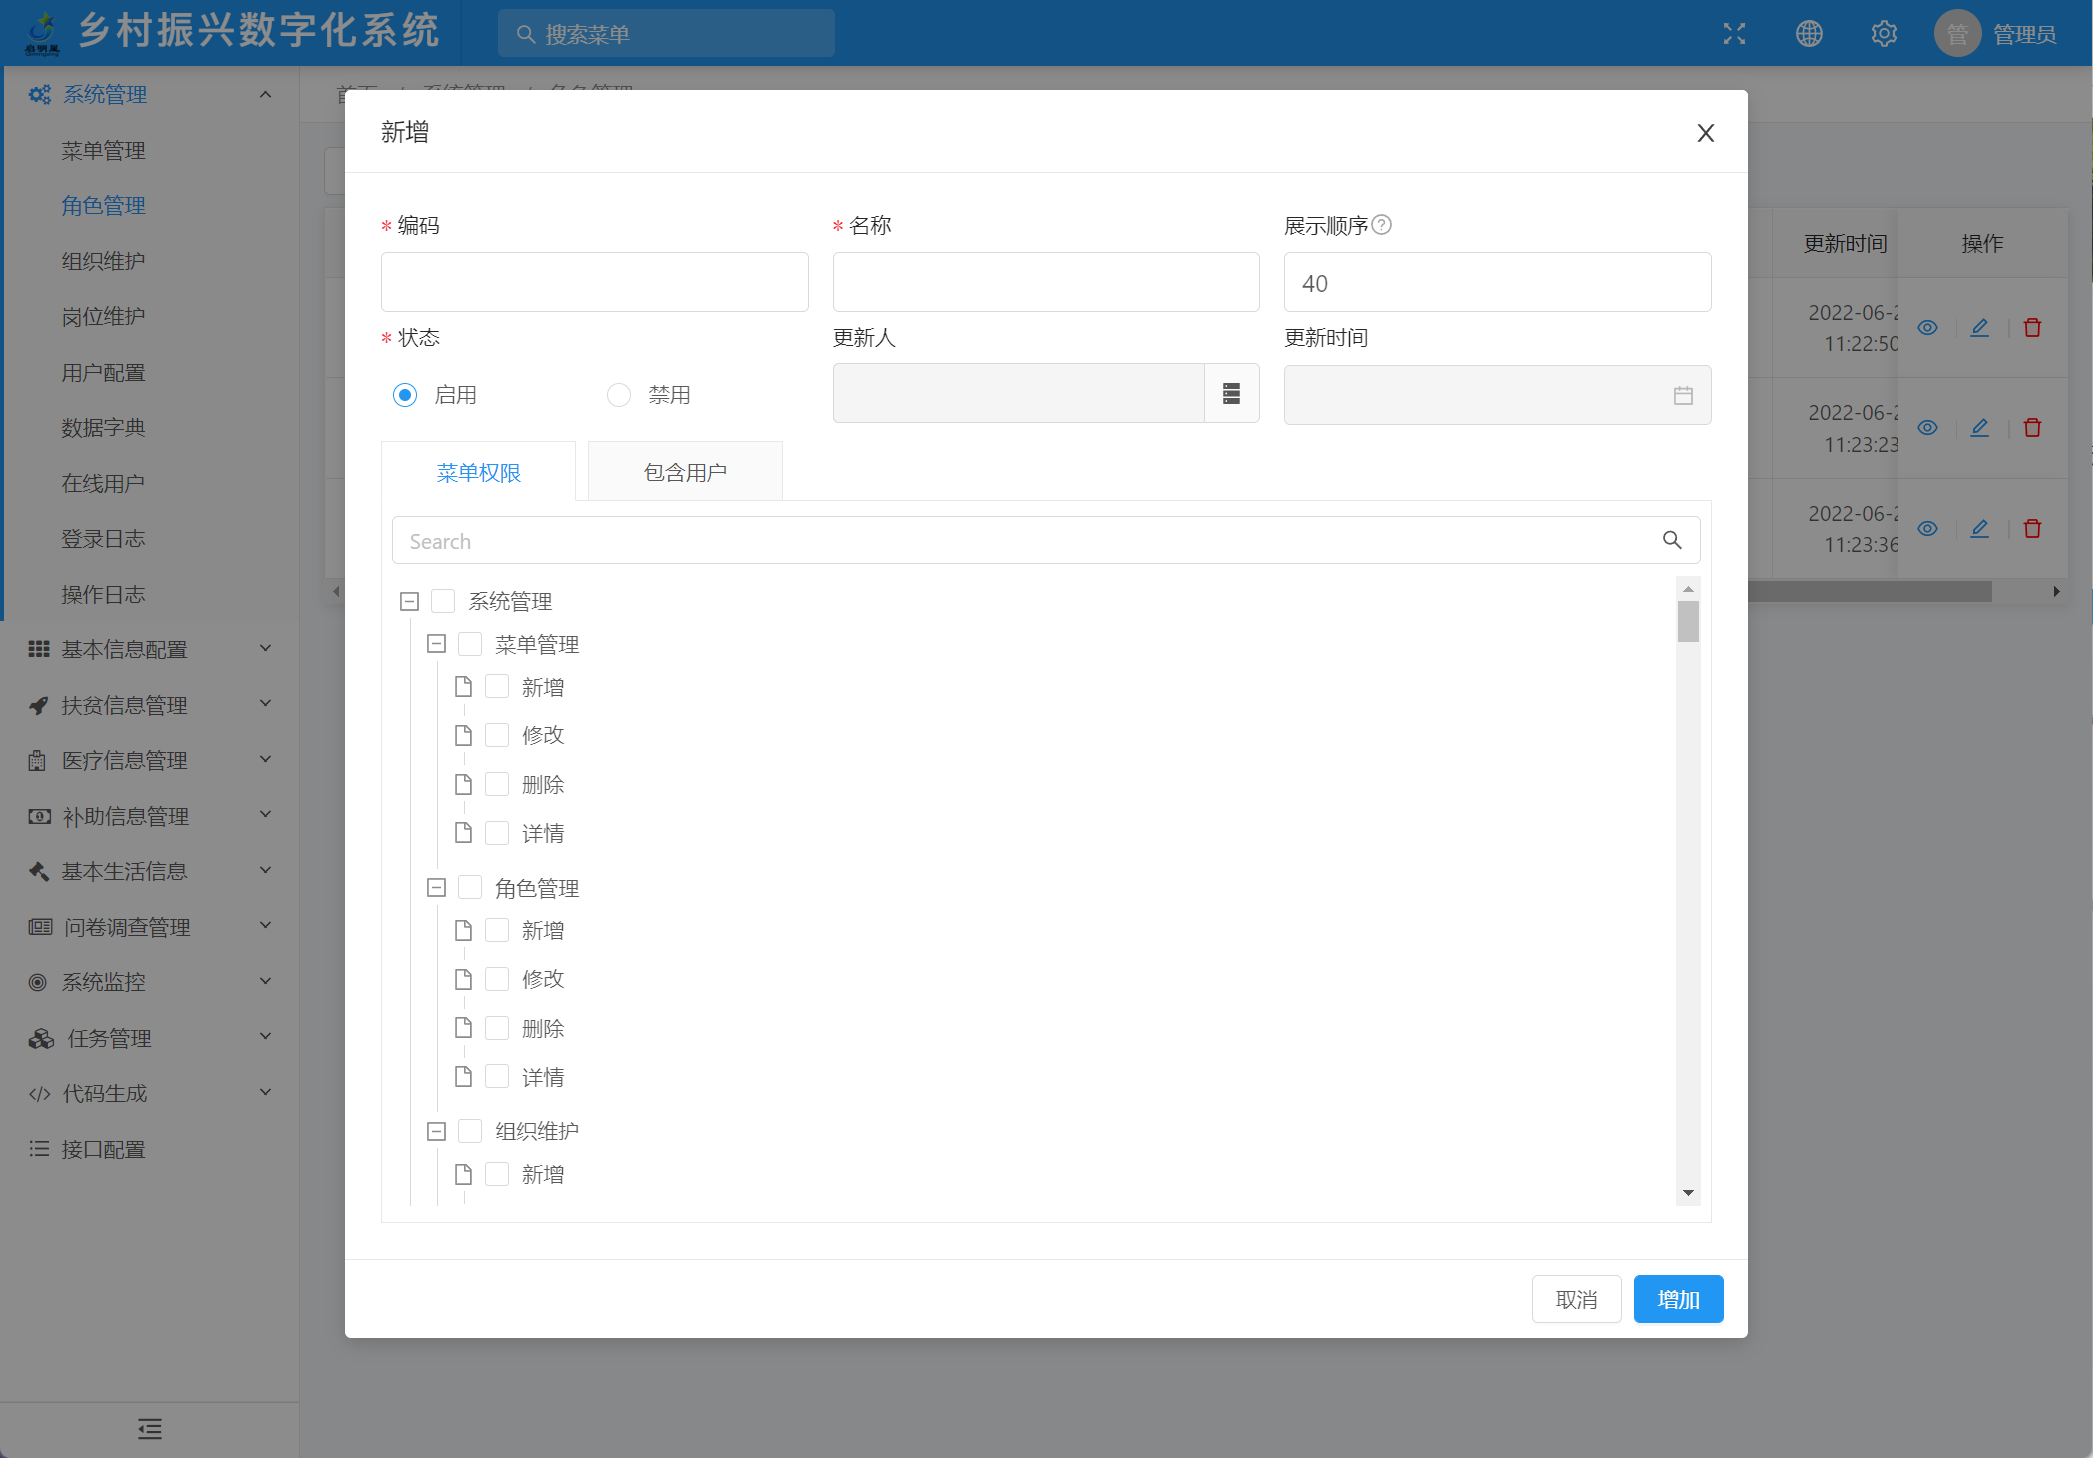Click the permission tree scrollbar down arrow
The height and width of the screenshot is (1458, 2093).
click(x=1688, y=1192)
